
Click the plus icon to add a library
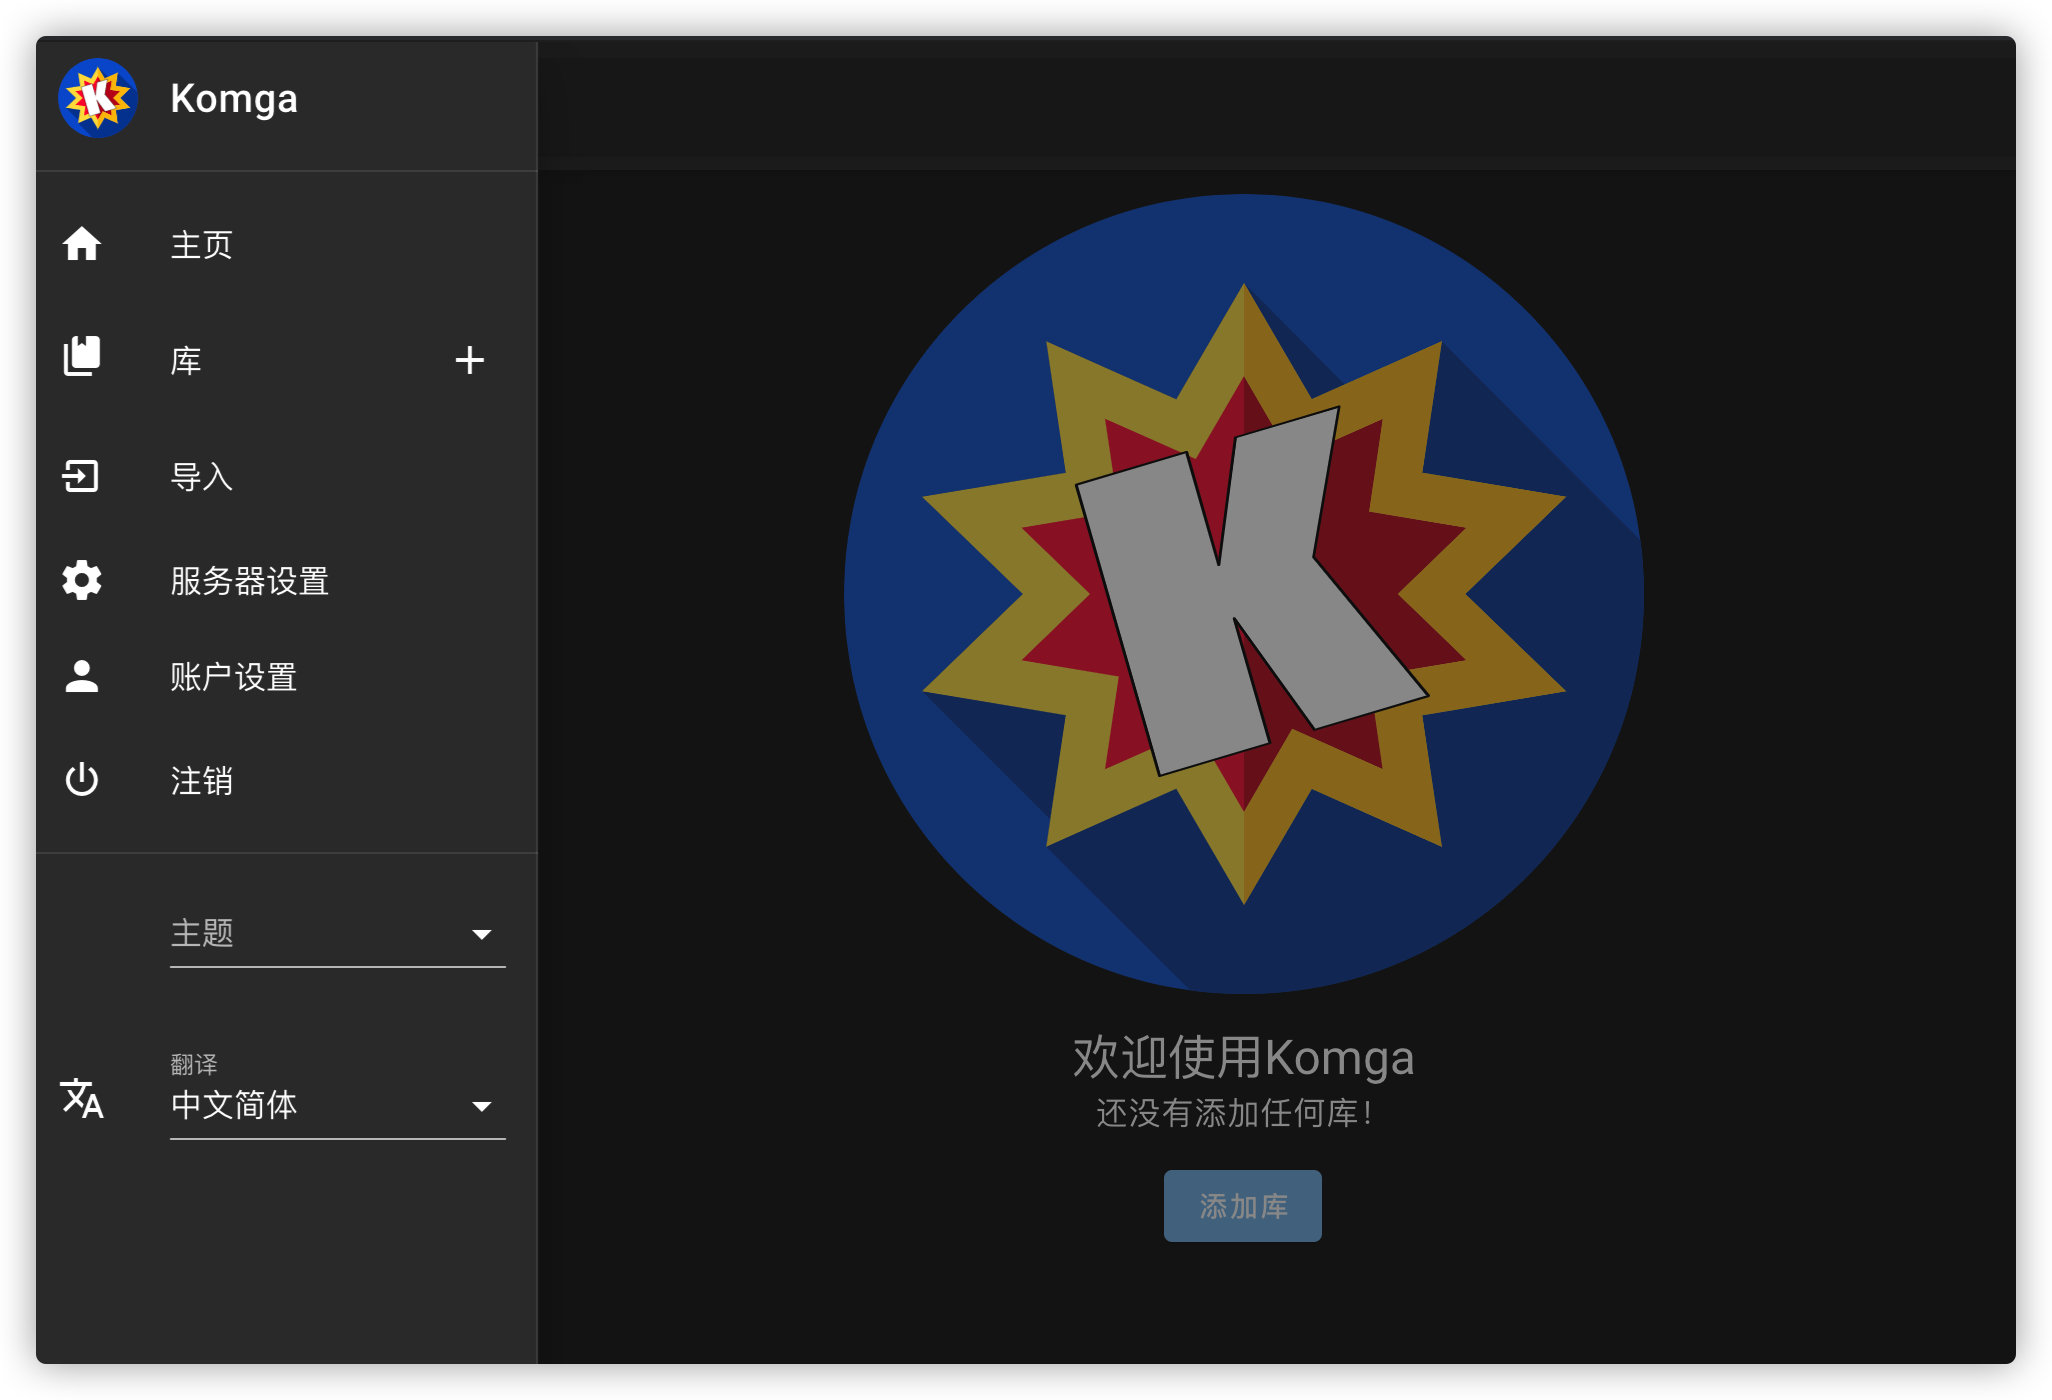469,360
